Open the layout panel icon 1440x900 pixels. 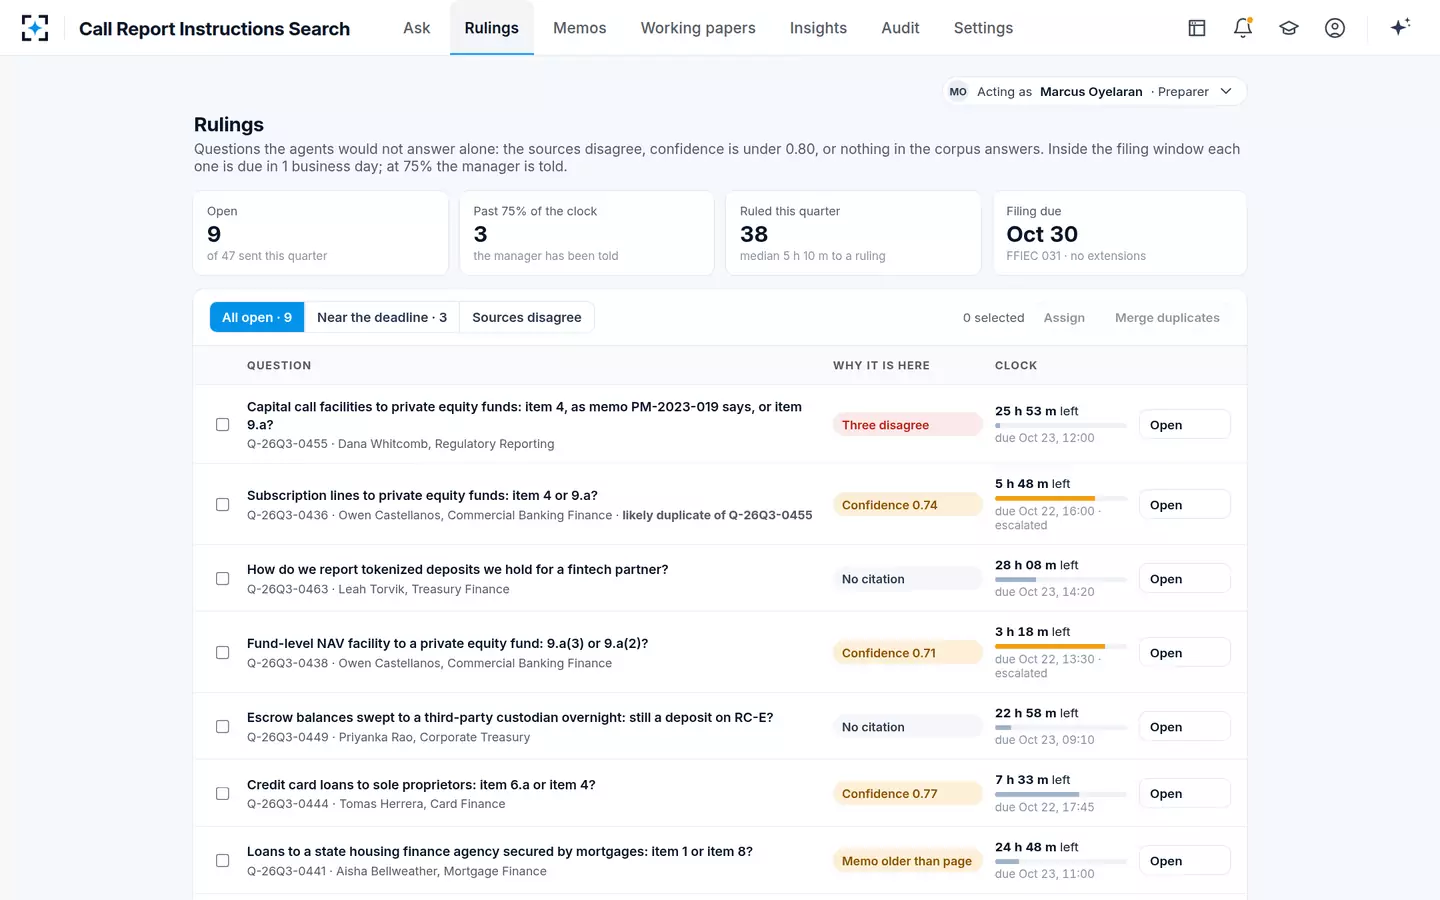point(1197,28)
